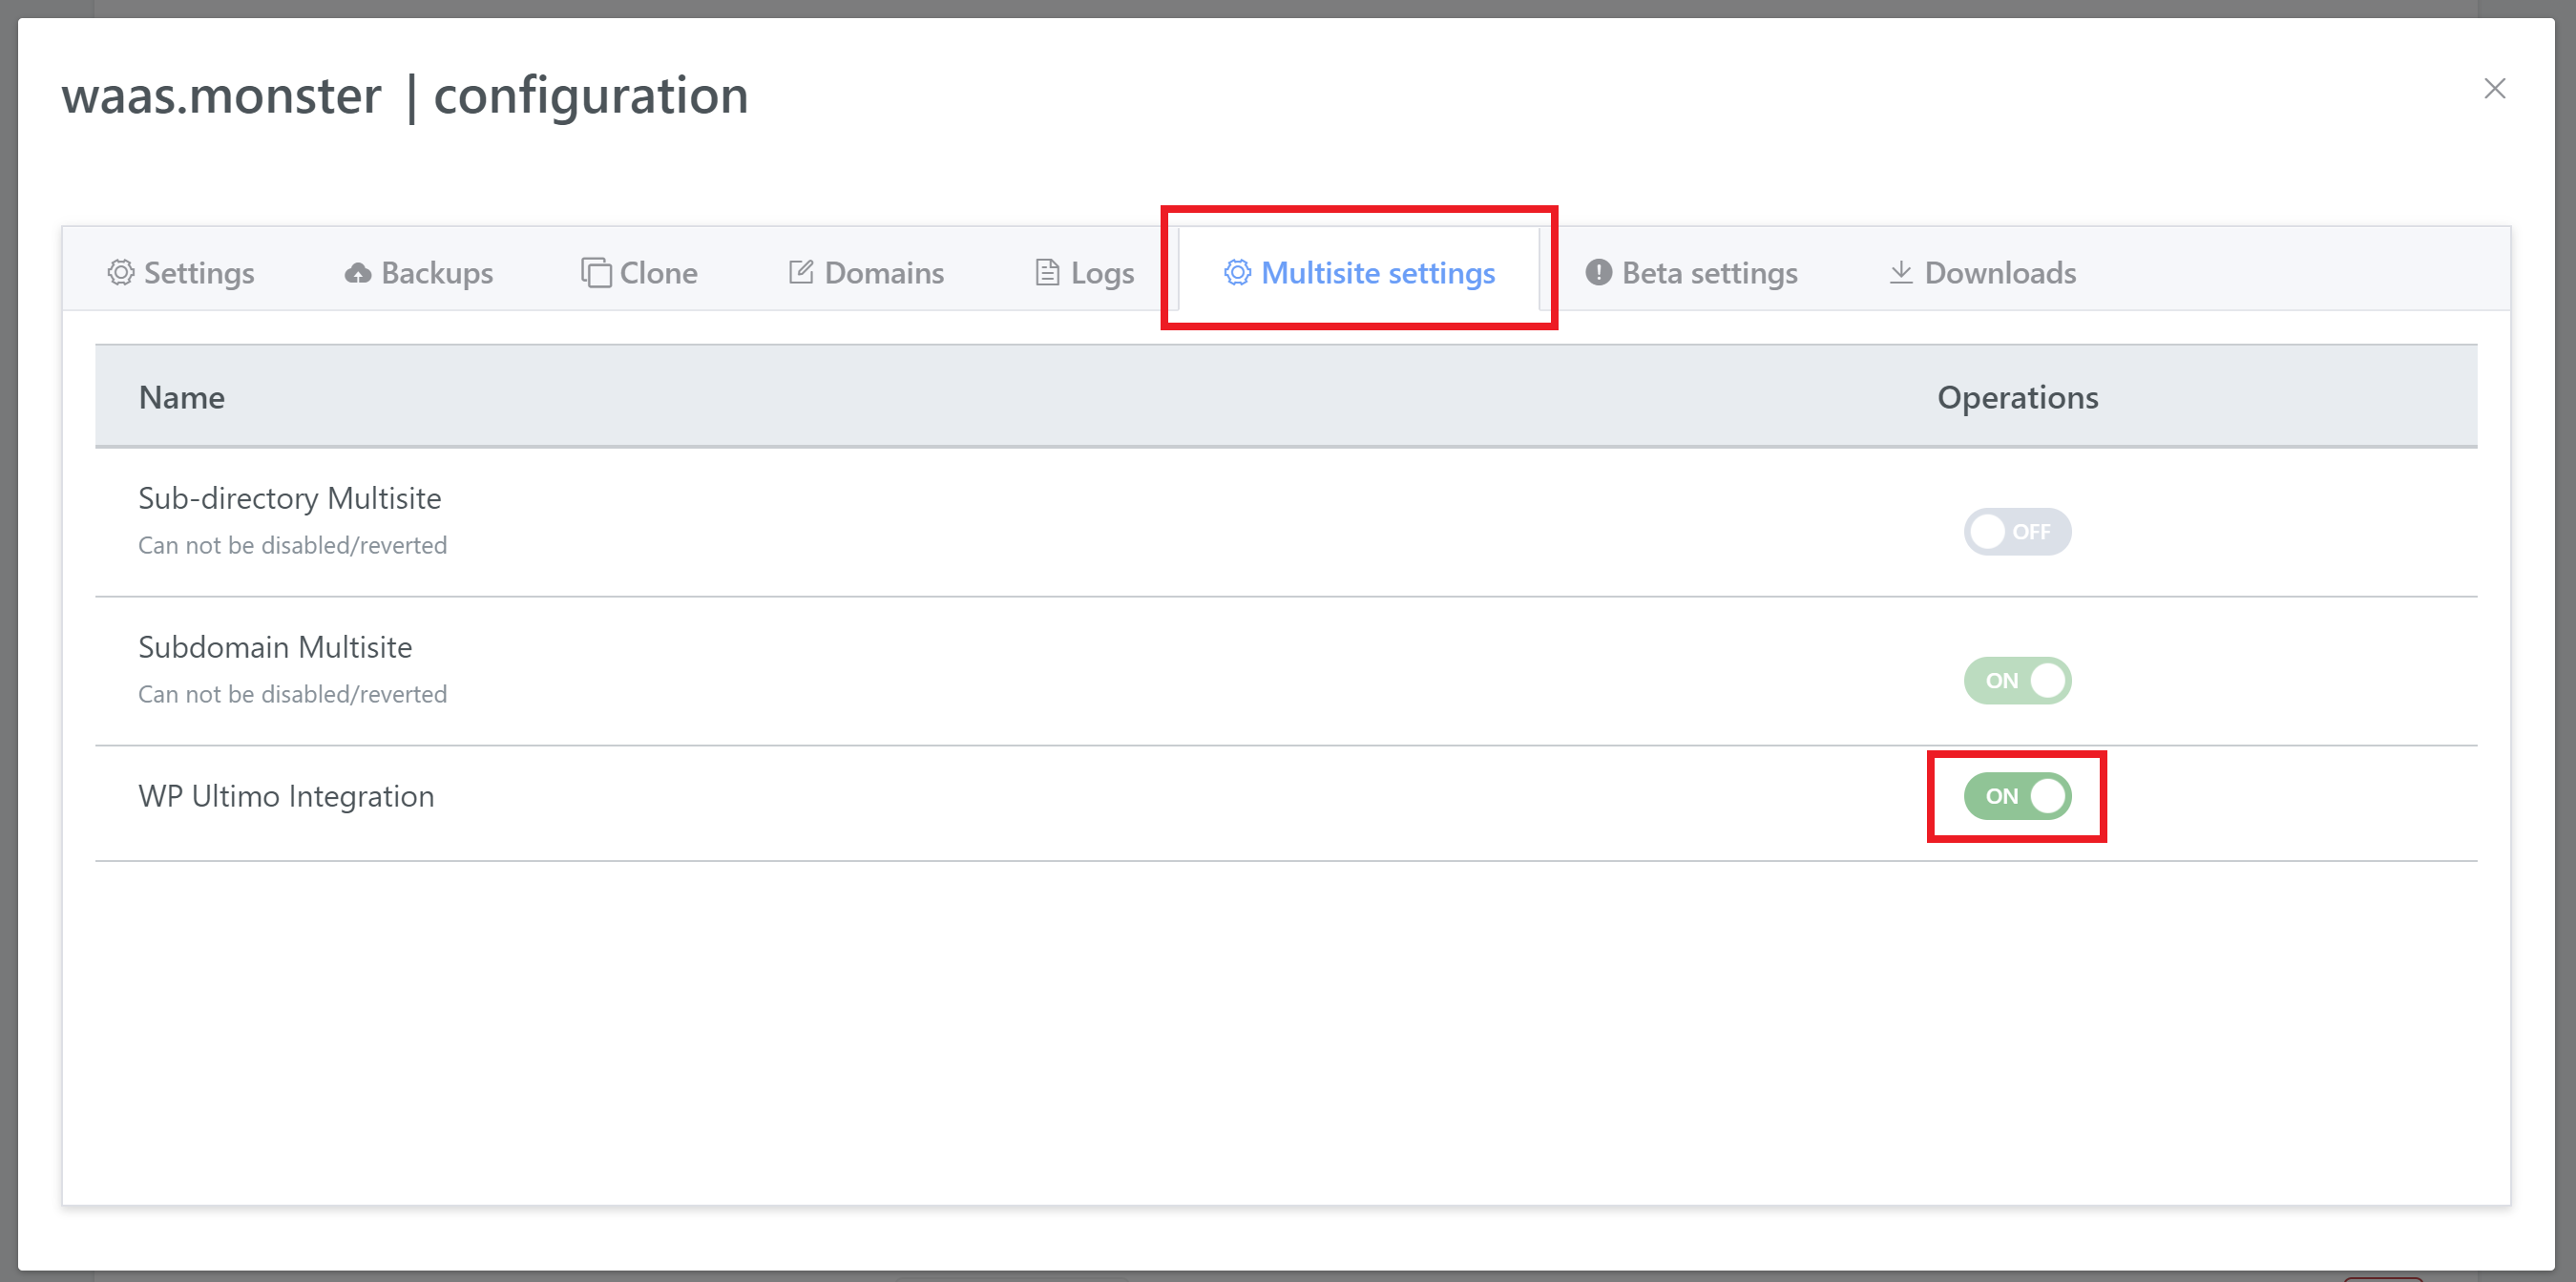The image size is (2576, 1282).
Task: Click 'Can not be disabled/reverted' under Sub-directory
Action: tap(292, 545)
